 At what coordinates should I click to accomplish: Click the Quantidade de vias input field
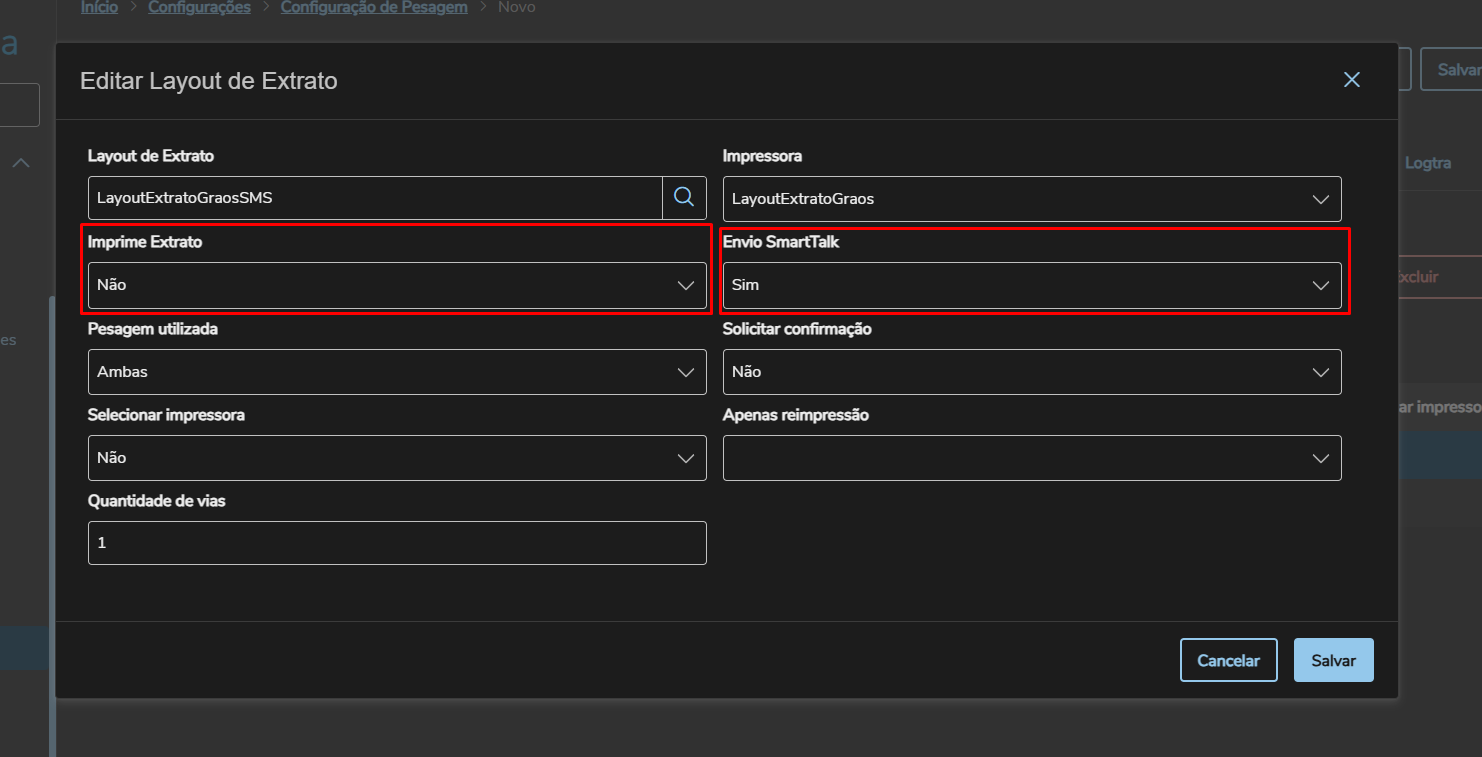coord(396,543)
